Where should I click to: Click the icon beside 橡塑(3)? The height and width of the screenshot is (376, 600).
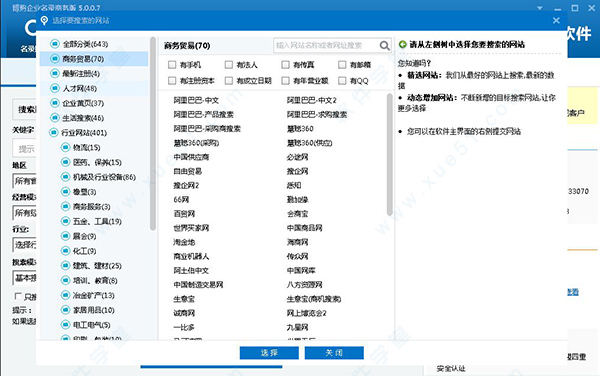[65, 192]
